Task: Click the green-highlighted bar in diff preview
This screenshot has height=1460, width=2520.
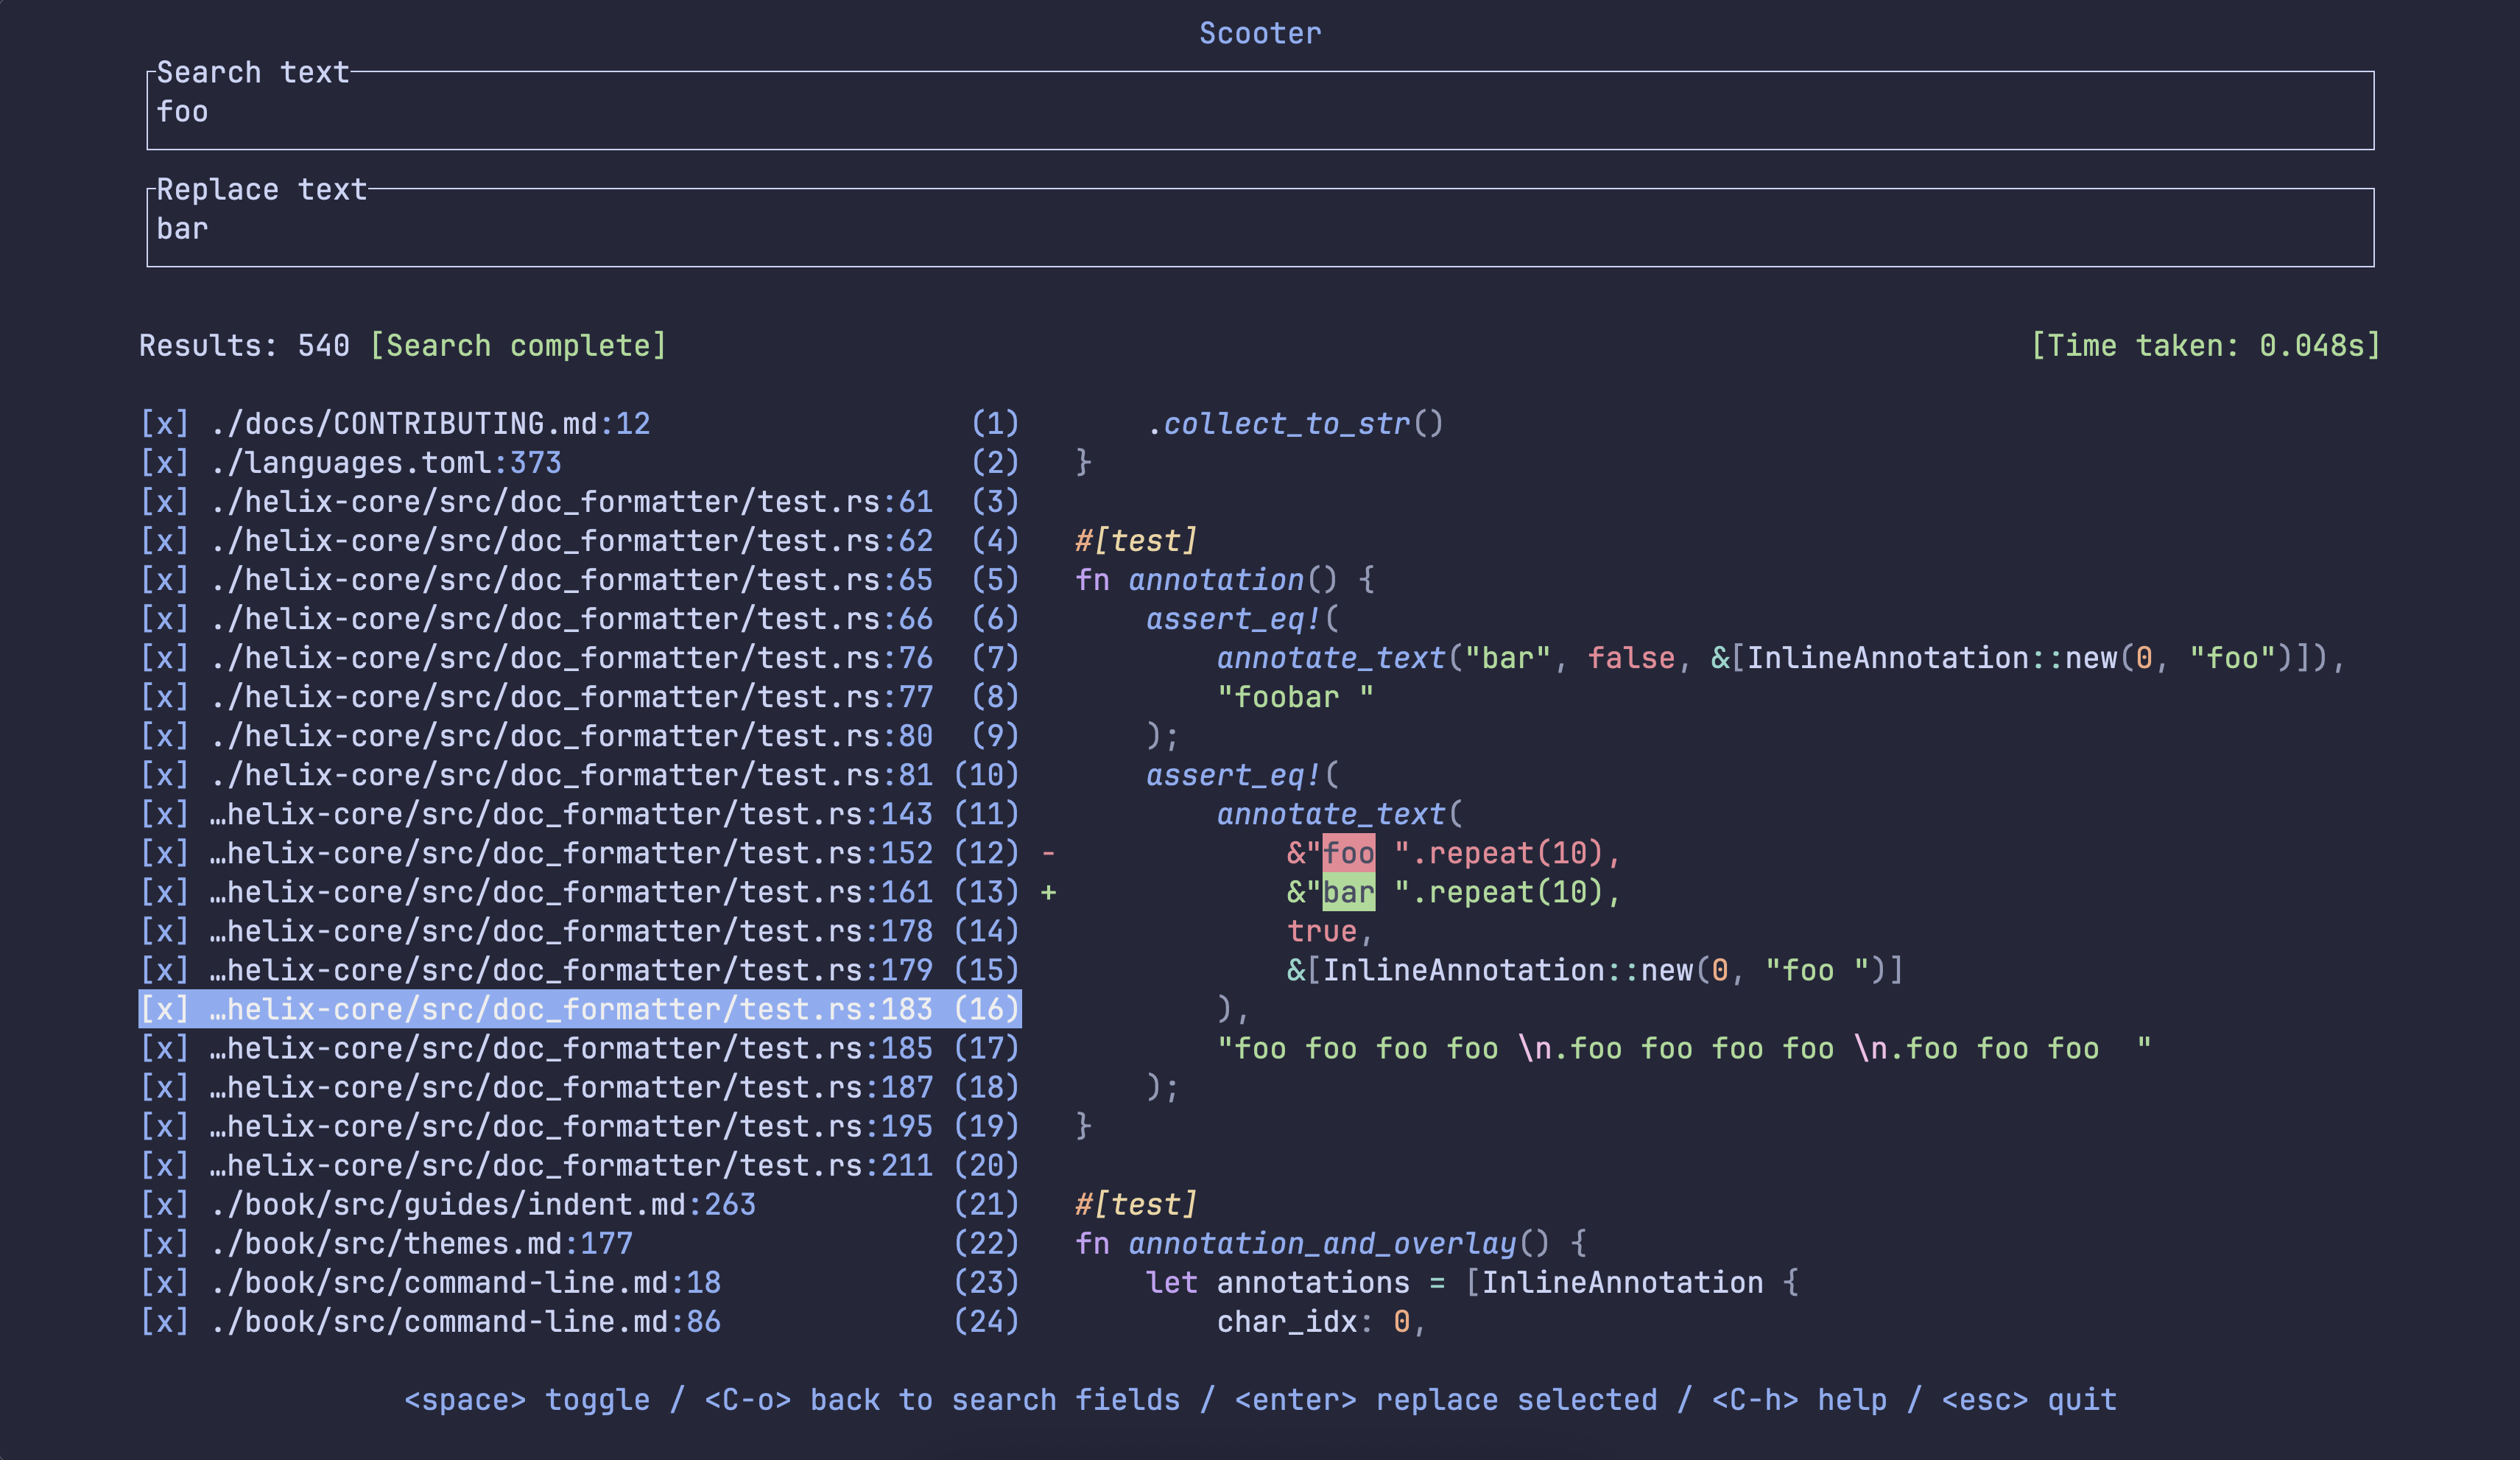Action: tap(1348, 892)
